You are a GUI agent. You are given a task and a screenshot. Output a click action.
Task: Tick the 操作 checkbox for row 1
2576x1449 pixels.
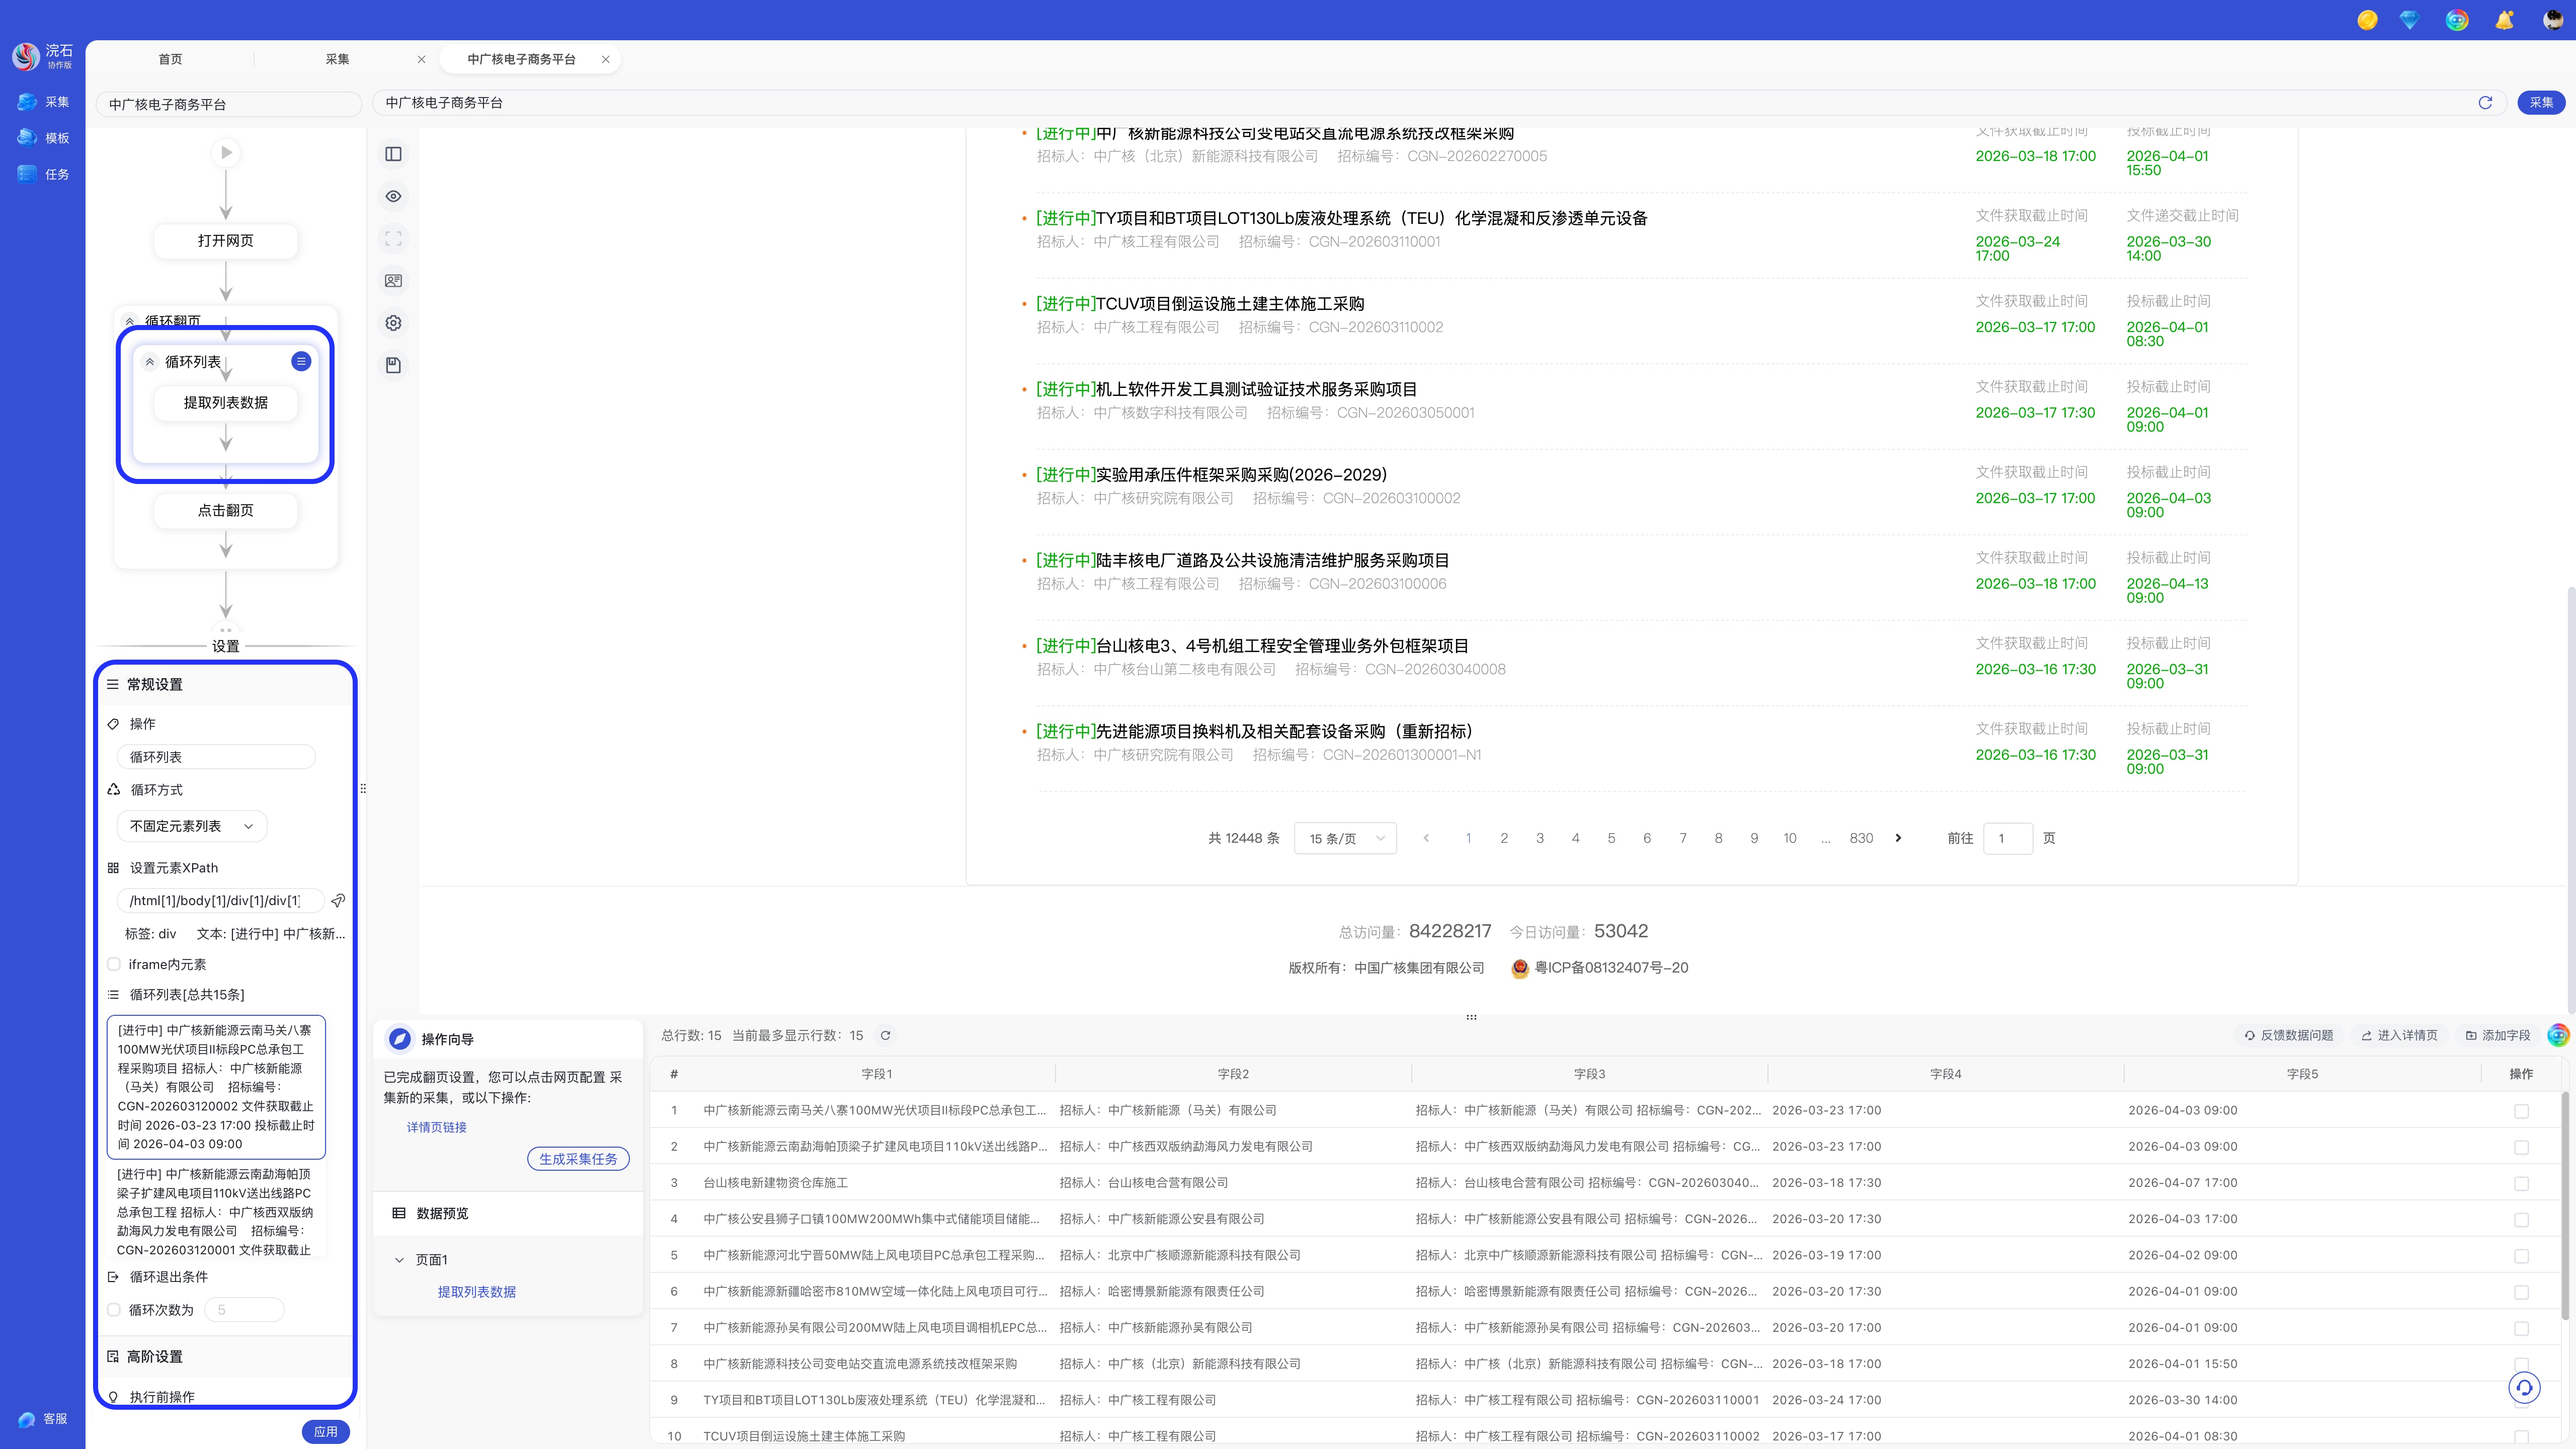(2521, 1111)
